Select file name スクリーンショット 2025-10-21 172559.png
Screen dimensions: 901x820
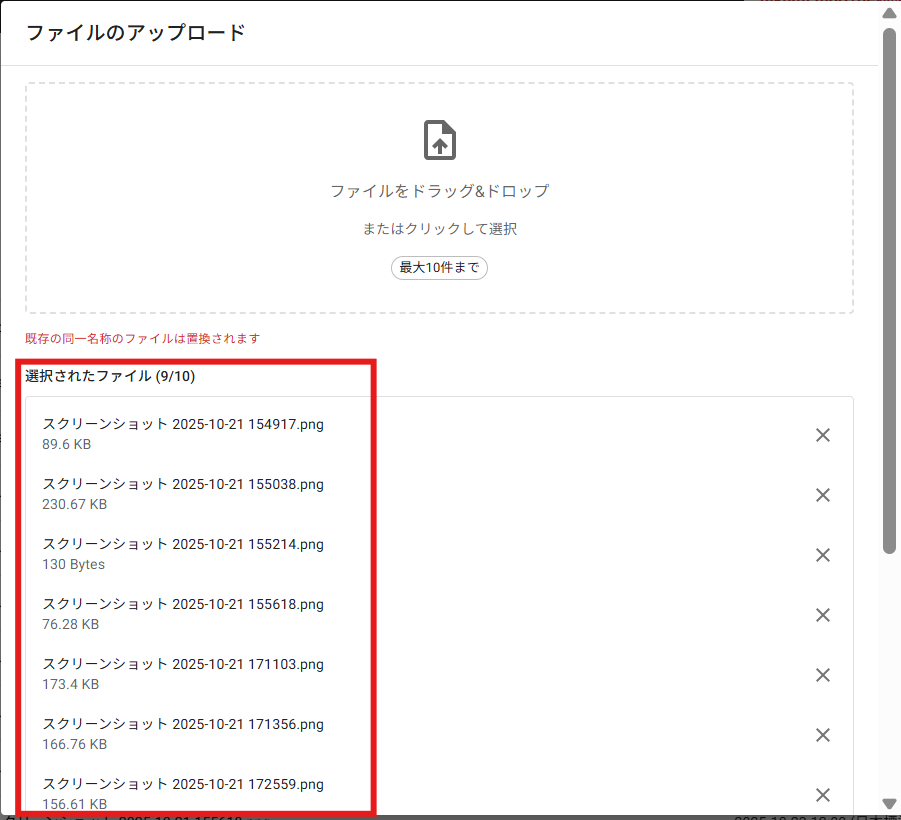[x=183, y=784]
